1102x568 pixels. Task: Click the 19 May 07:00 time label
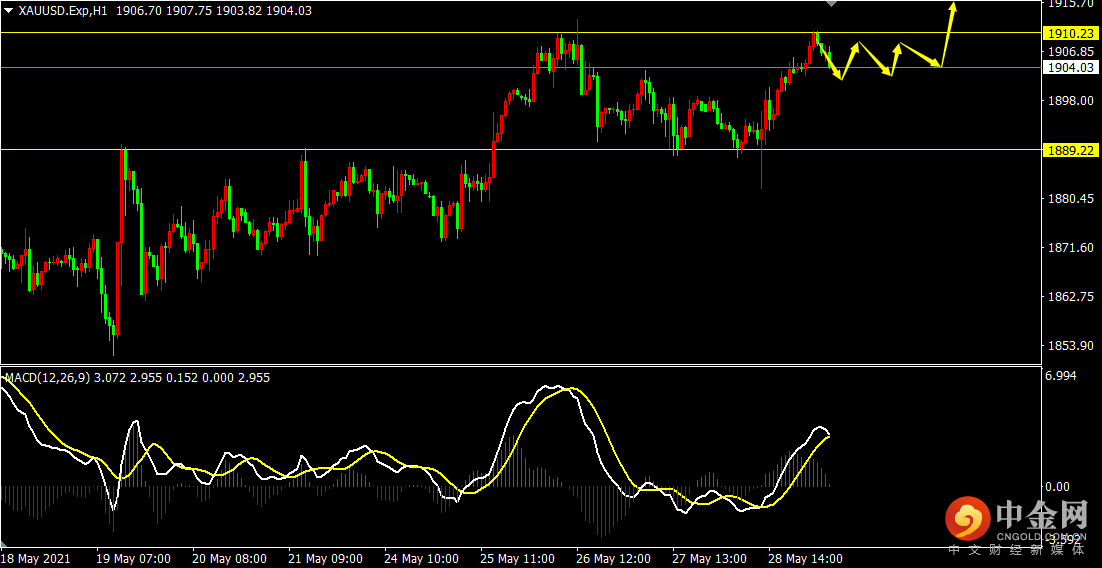[x=133, y=559]
